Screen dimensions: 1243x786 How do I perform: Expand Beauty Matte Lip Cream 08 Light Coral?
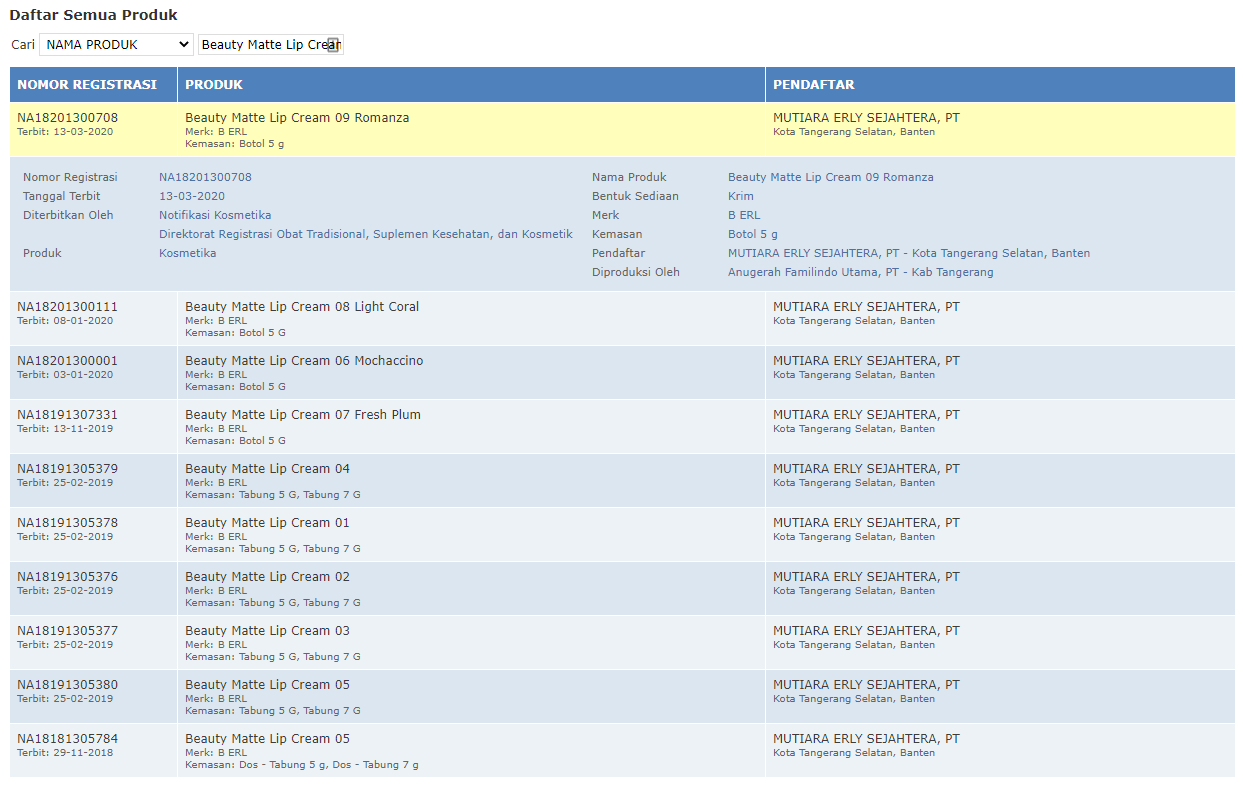[302, 307]
